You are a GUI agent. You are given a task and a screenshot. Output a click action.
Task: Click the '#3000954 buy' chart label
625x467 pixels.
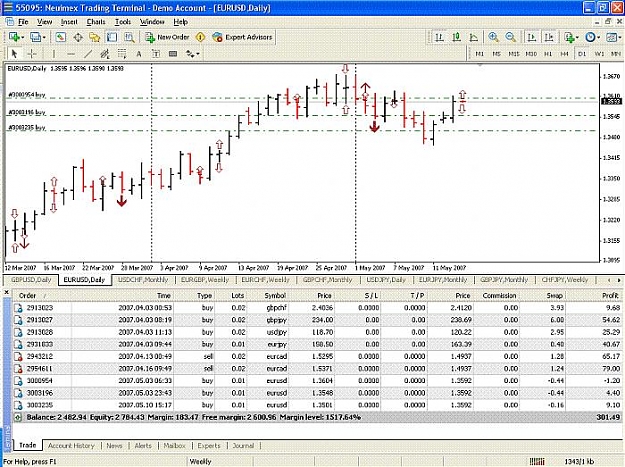pos(27,95)
